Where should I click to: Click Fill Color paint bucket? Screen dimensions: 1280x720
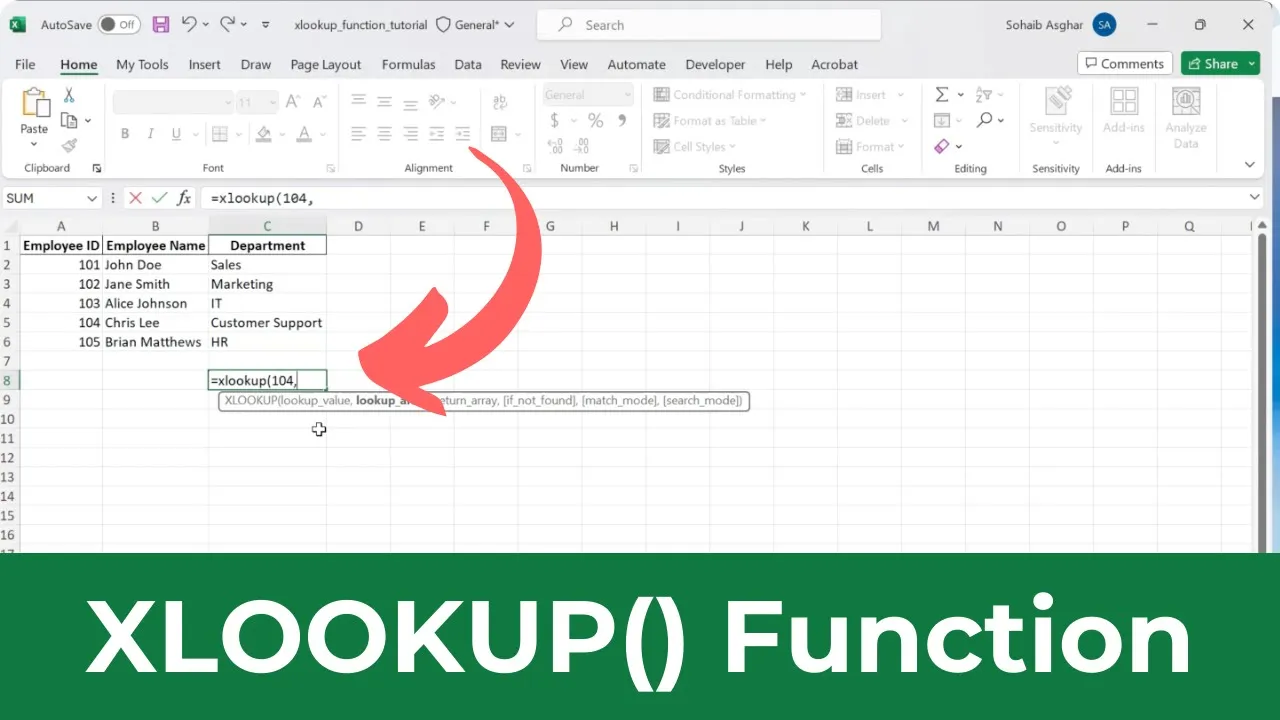pos(264,134)
